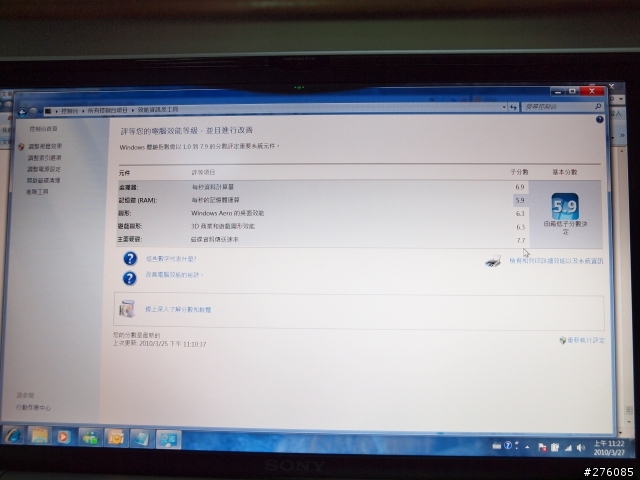This screenshot has height=480, width=640.
Task: Switch to Control Panel taskbar button
Action: click(168, 440)
